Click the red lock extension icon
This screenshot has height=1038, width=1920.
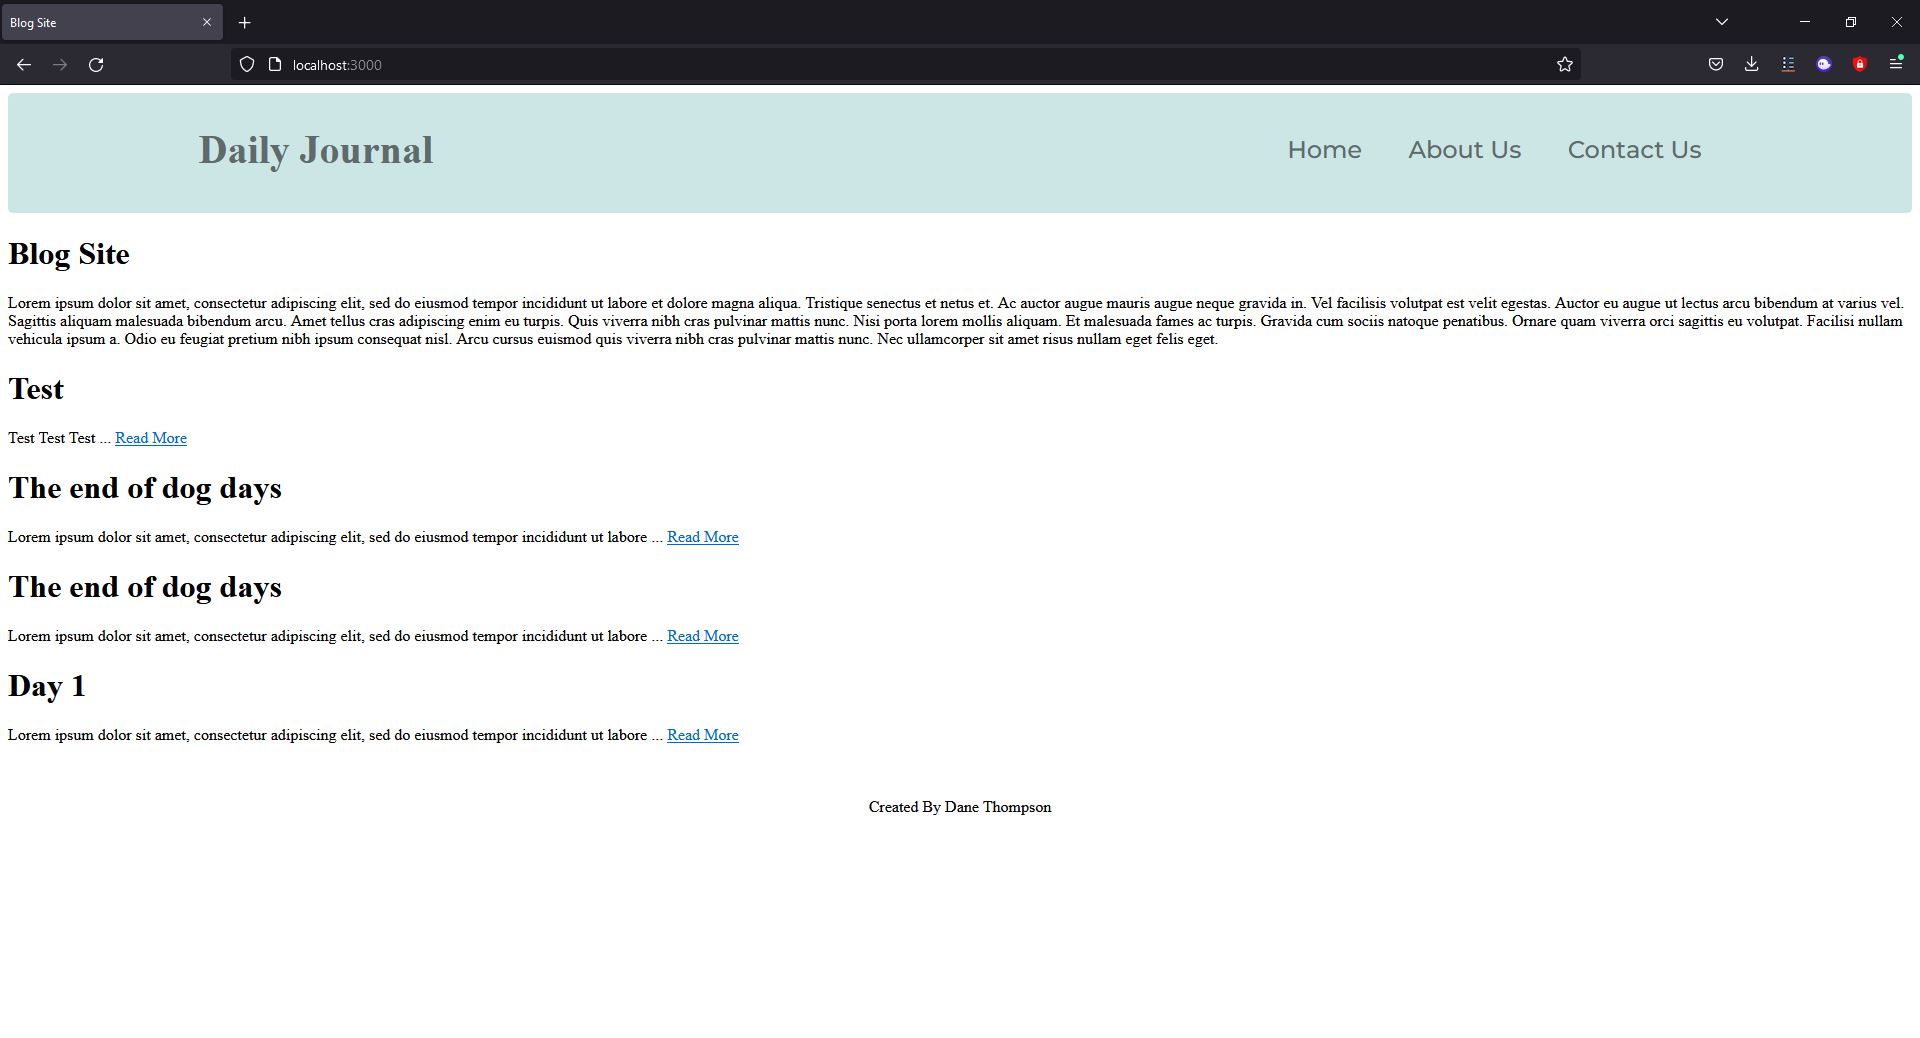click(1860, 65)
